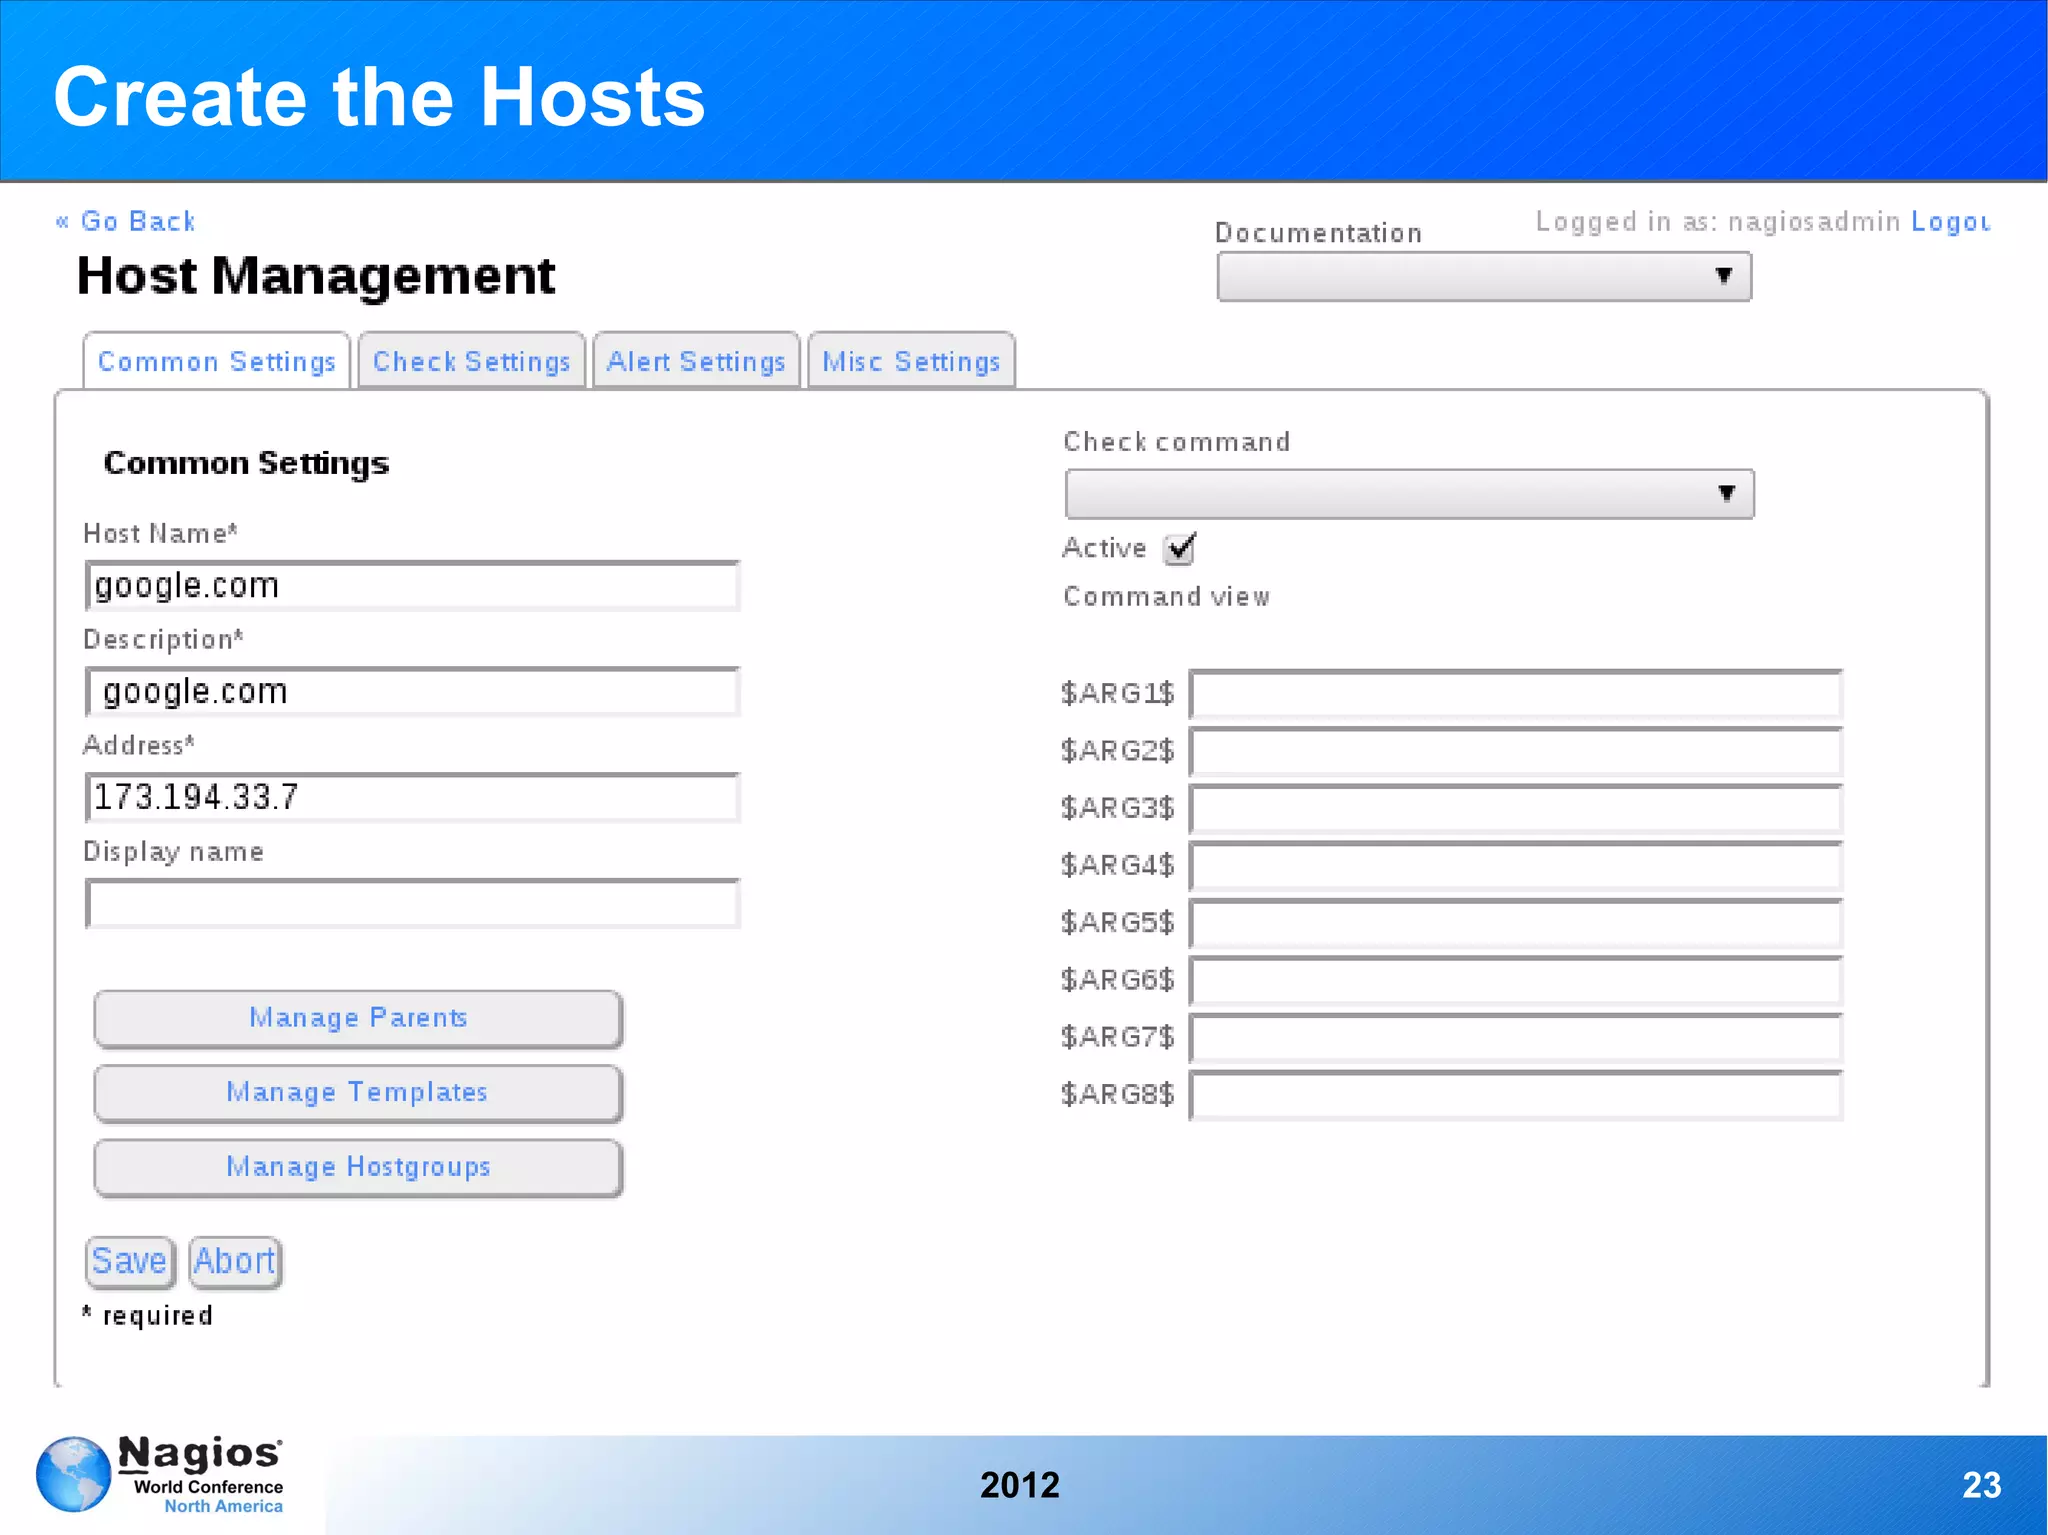Switch to the Check Settings tab
Image resolution: width=2048 pixels, height=1535 pixels.
tap(471, 361)
